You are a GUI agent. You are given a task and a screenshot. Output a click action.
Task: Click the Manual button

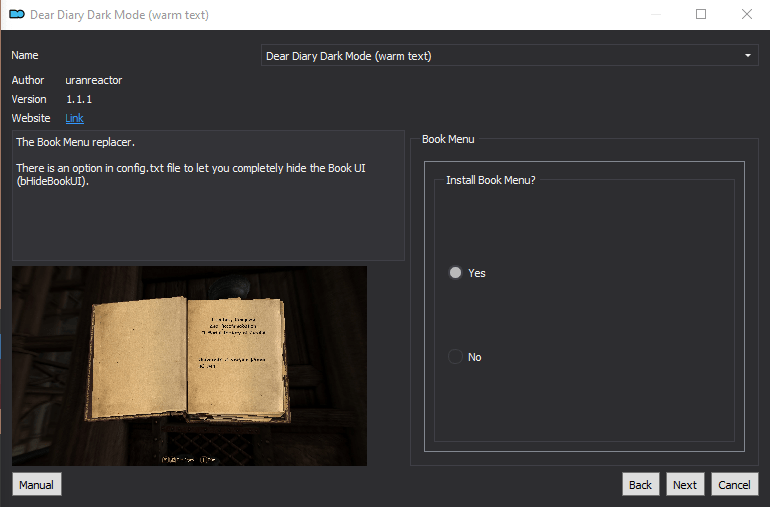tap(37, 484)
